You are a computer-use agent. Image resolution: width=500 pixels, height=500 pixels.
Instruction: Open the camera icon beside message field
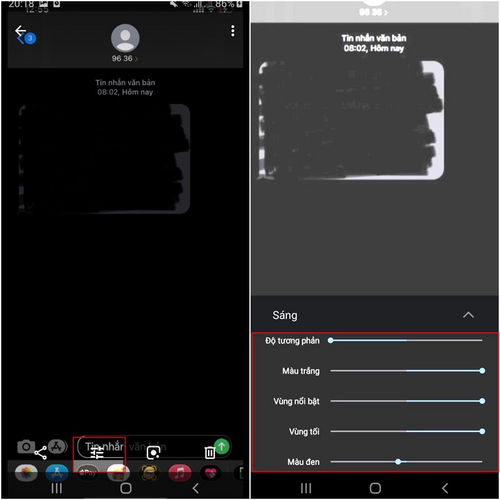(26, 446)
